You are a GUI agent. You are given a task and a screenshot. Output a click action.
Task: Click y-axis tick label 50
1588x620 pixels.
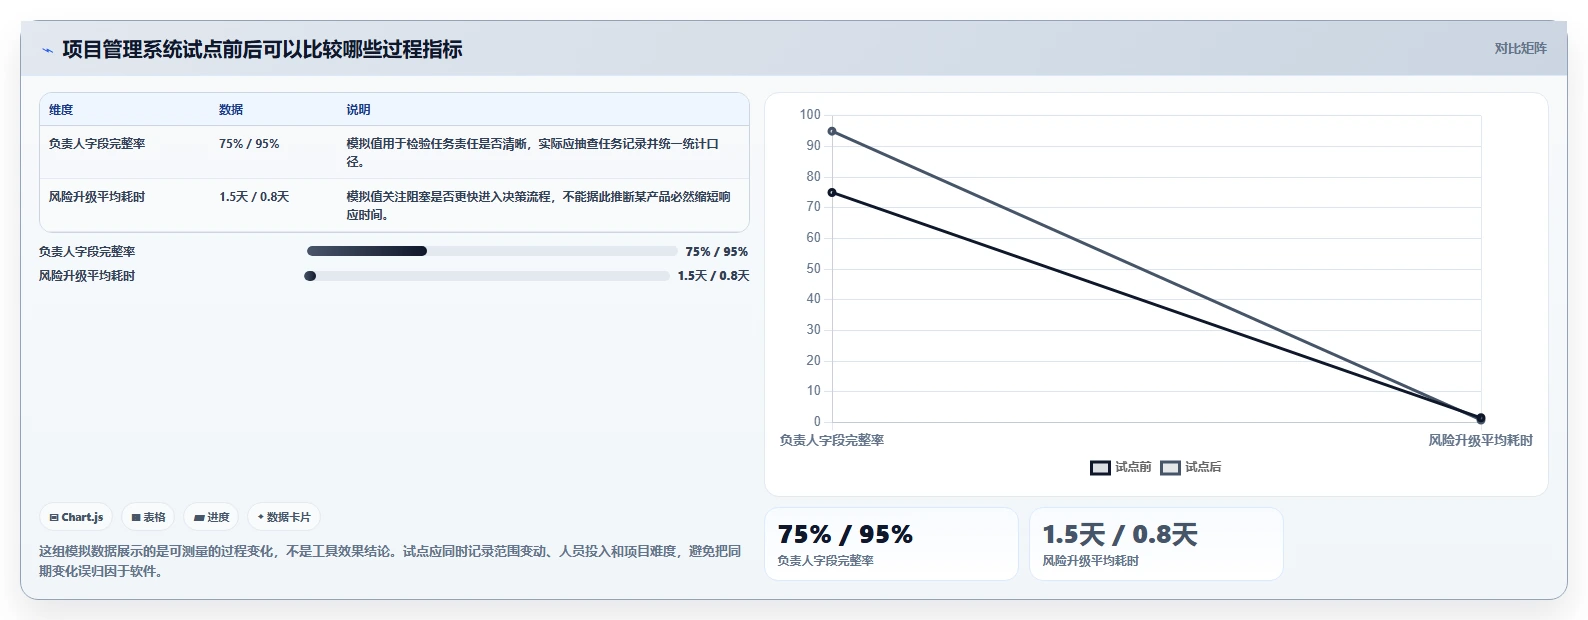(x=813, y=269)
